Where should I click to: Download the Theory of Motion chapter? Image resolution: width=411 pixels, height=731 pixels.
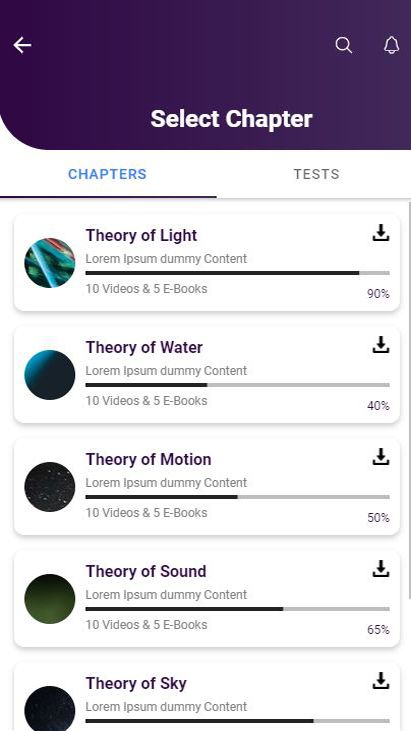381,456
